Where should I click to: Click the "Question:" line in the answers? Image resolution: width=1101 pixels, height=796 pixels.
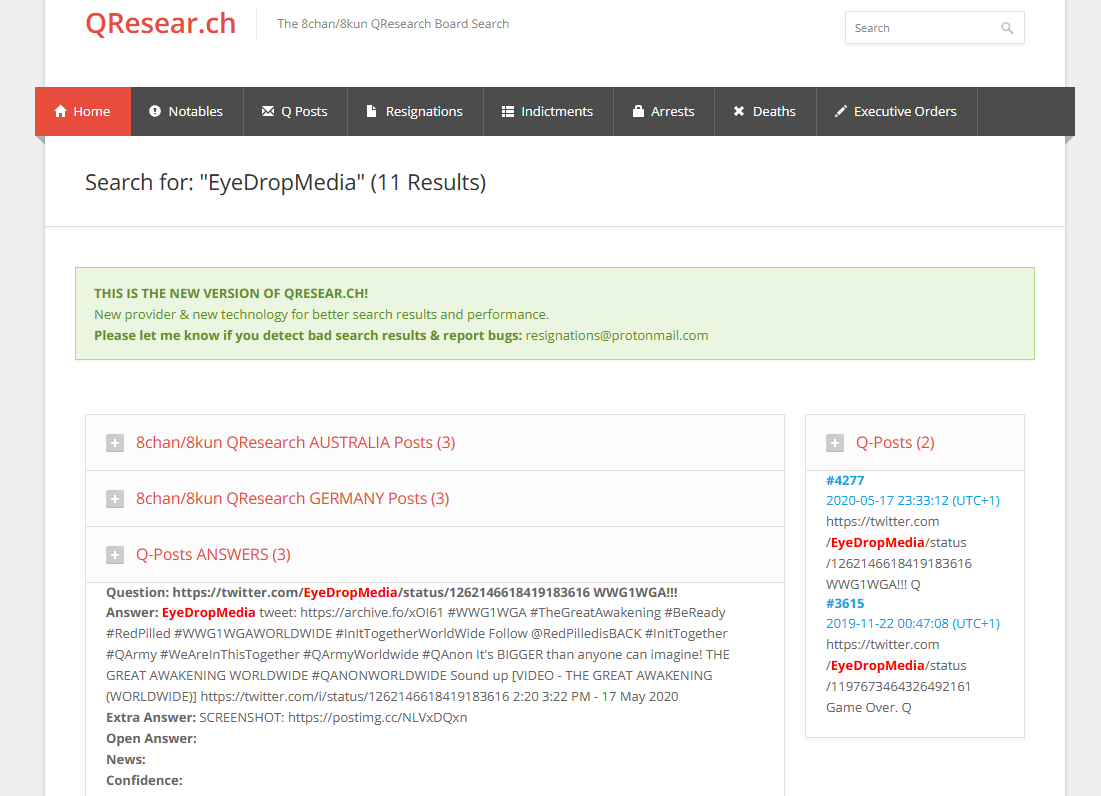tap(392, 592)
